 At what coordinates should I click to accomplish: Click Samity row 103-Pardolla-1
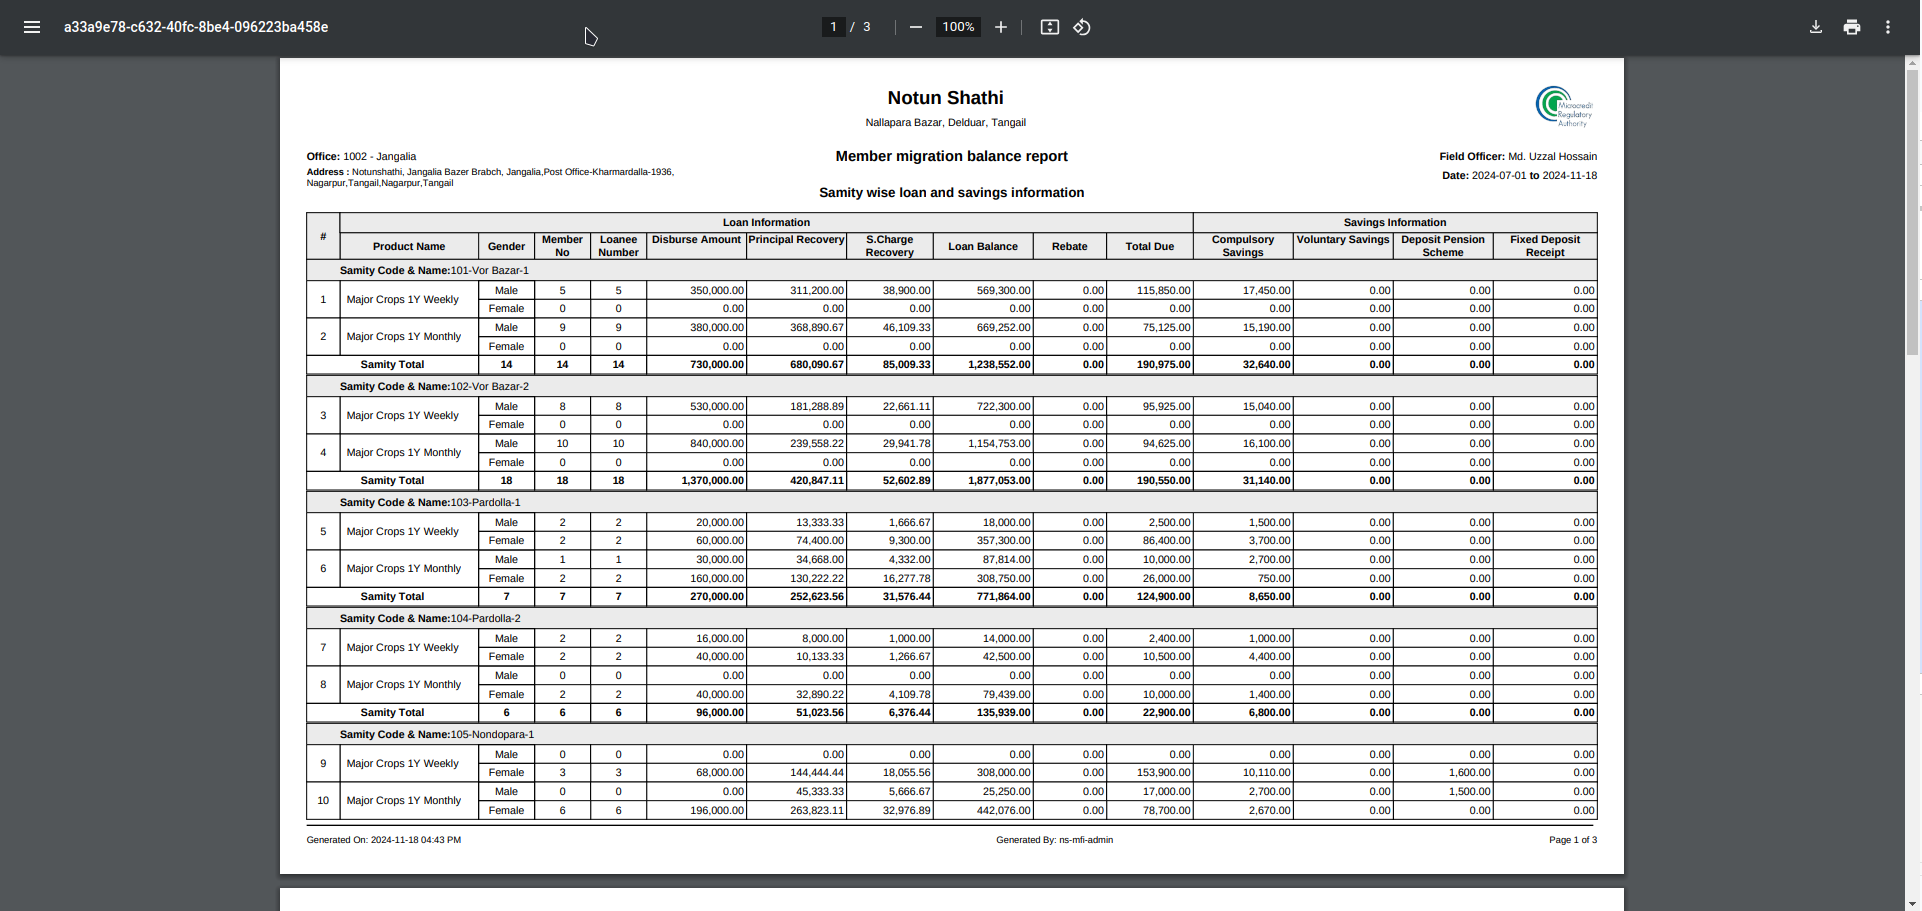pos(951,502)
